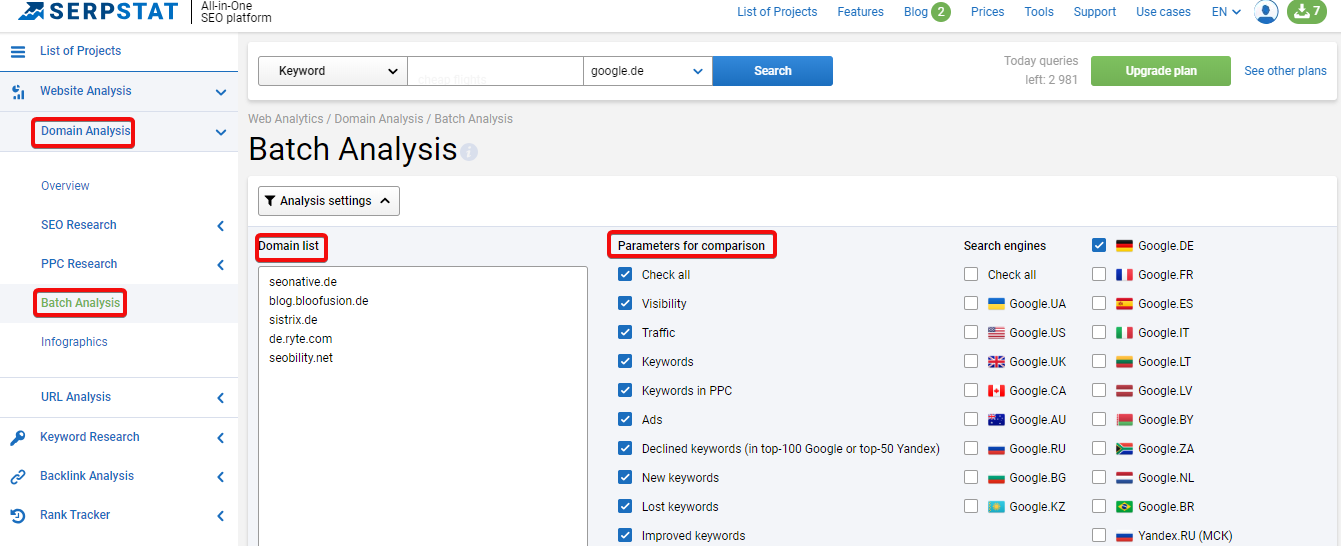
Task: Click the German flag for Google.DE
Action: coord(1124,246)
